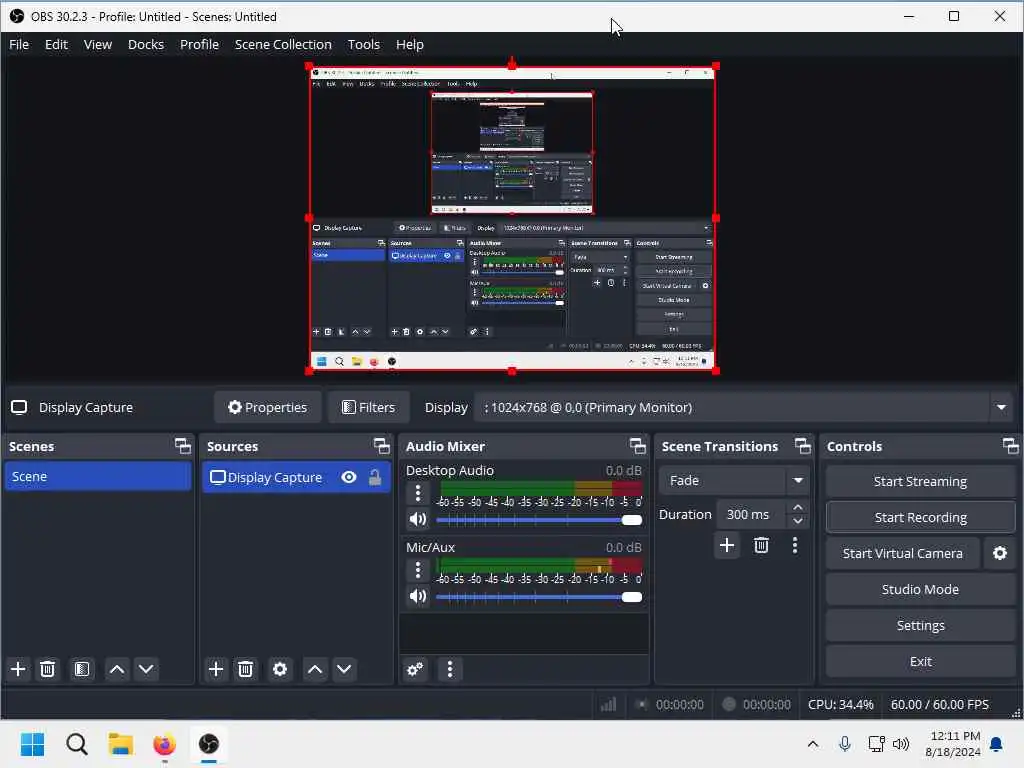This screenshot has height=768, width=1024.
Task: Open source properties gear in Sources panel
Action: (280, 669)
